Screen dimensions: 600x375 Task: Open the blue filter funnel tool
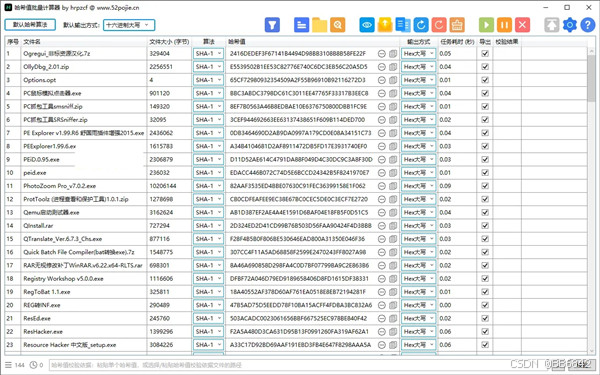(272, 25)
